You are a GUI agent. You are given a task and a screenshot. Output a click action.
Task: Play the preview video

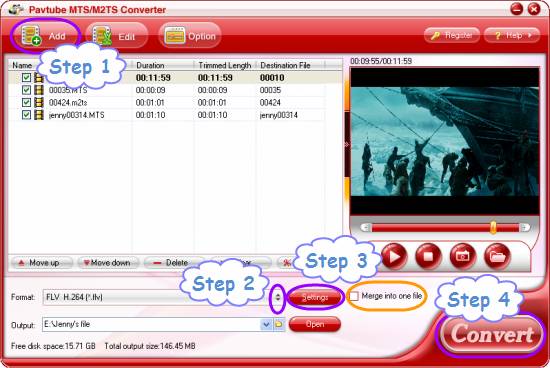[394, 256]
